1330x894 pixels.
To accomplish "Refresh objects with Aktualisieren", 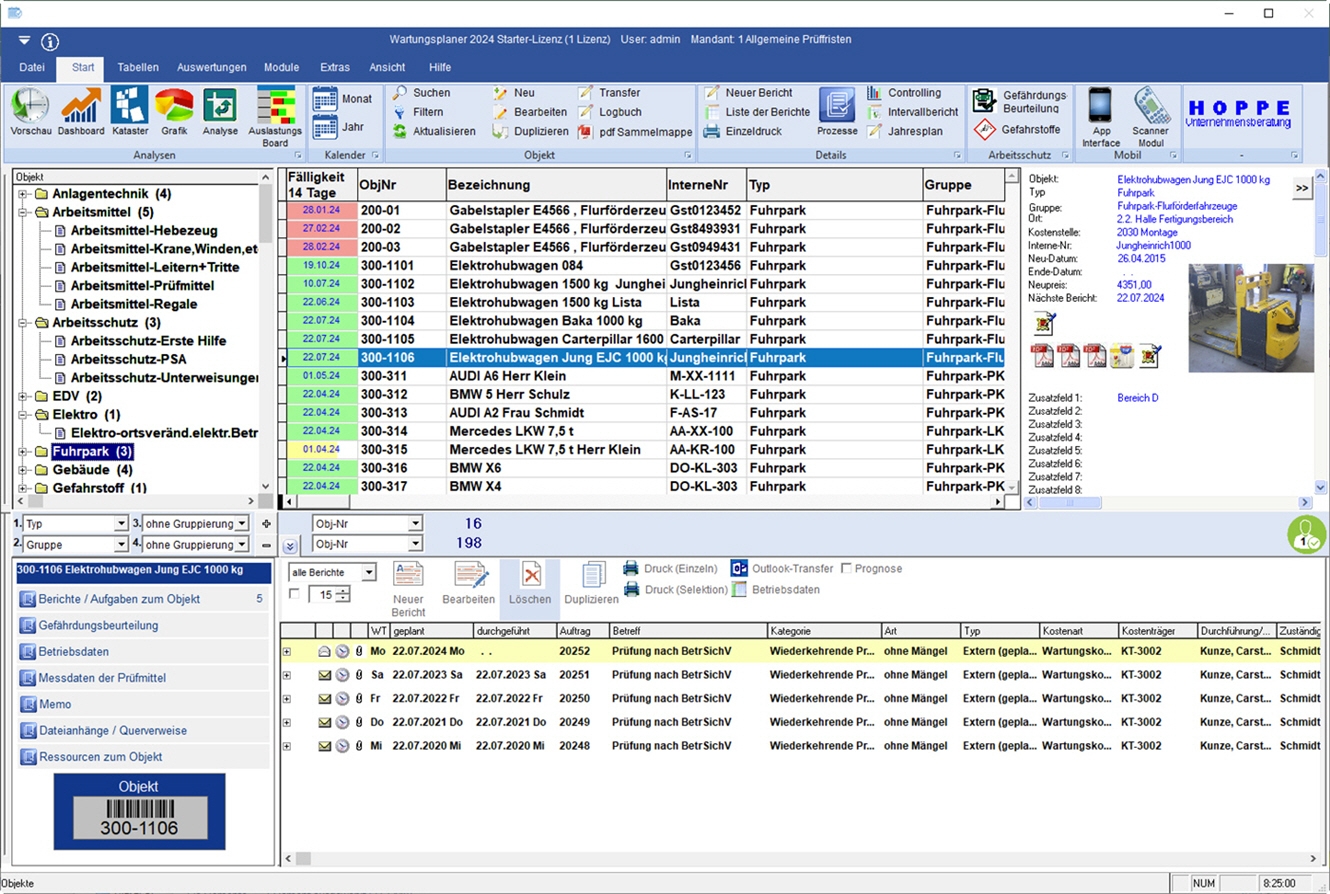I will [433, 131].
